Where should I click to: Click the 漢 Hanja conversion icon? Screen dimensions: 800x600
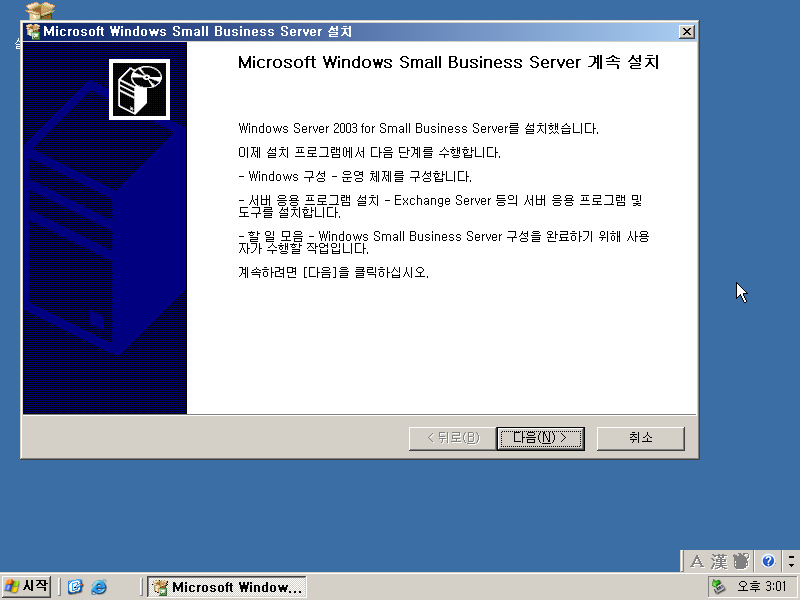pyautogui.click(x=719, y=562)
